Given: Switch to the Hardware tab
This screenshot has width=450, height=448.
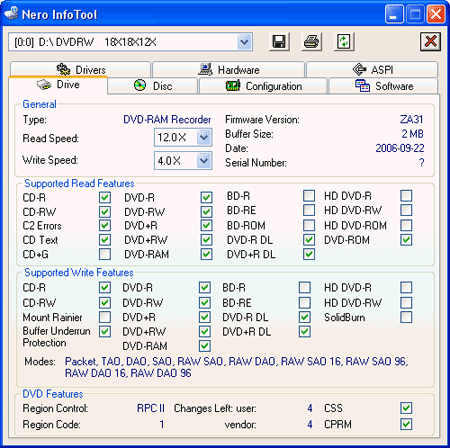Looking at the screenshot, I should (228, 70).
